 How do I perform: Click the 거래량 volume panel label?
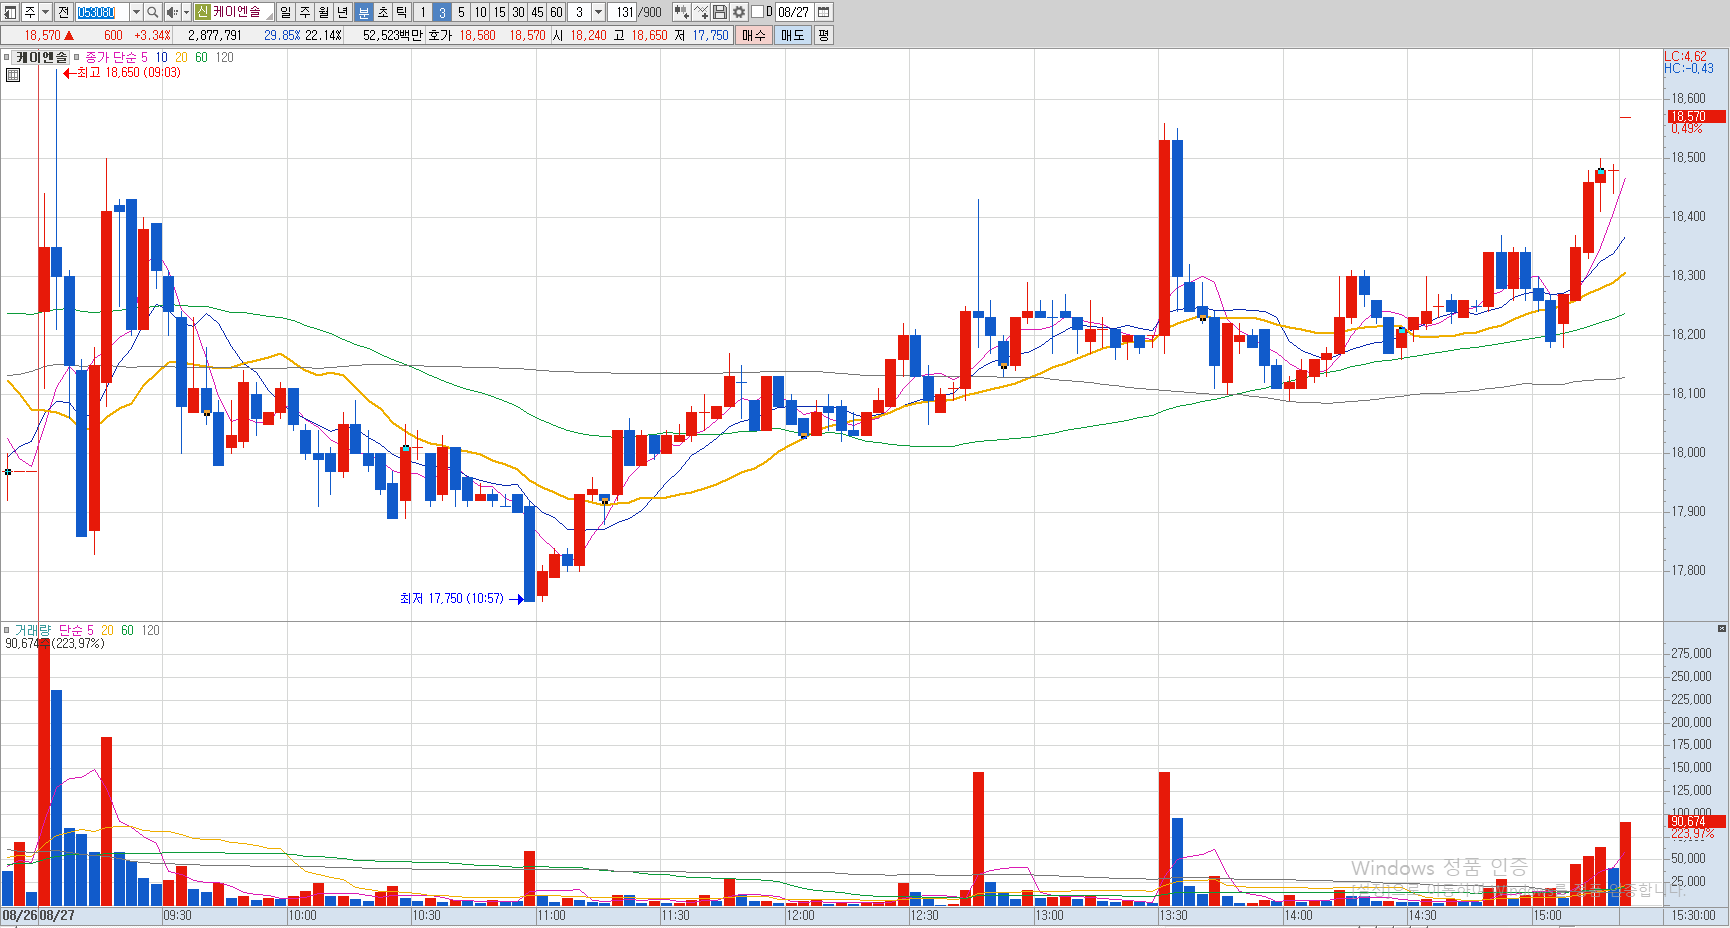[x=32, y=631]
